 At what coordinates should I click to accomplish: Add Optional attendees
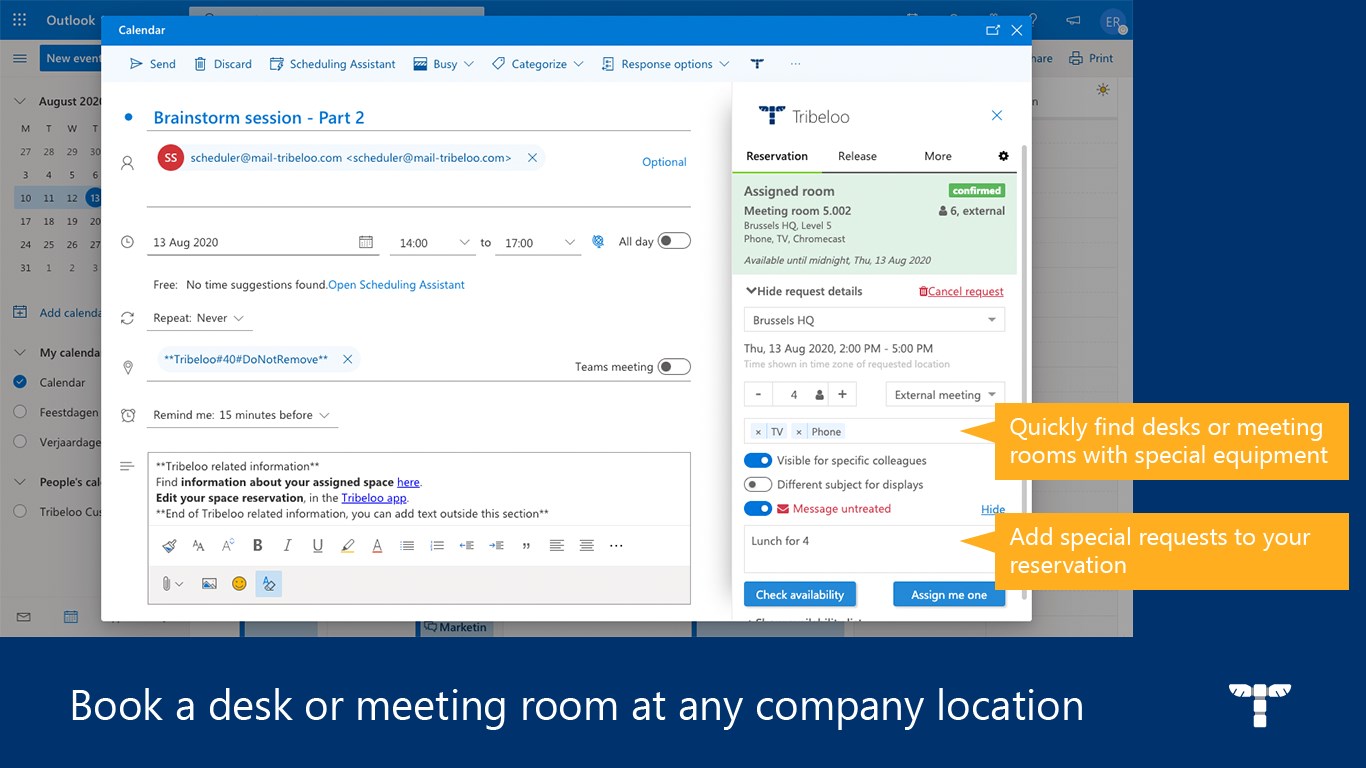(x=664, y=162)
